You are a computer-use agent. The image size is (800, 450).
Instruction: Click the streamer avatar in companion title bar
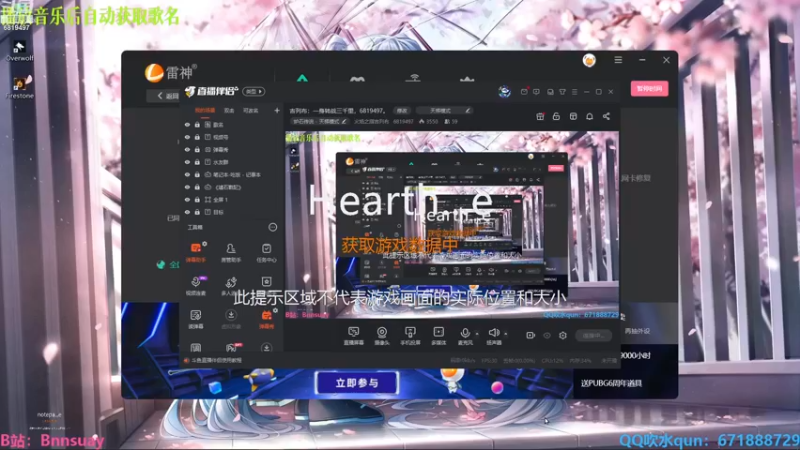(505, 91)
